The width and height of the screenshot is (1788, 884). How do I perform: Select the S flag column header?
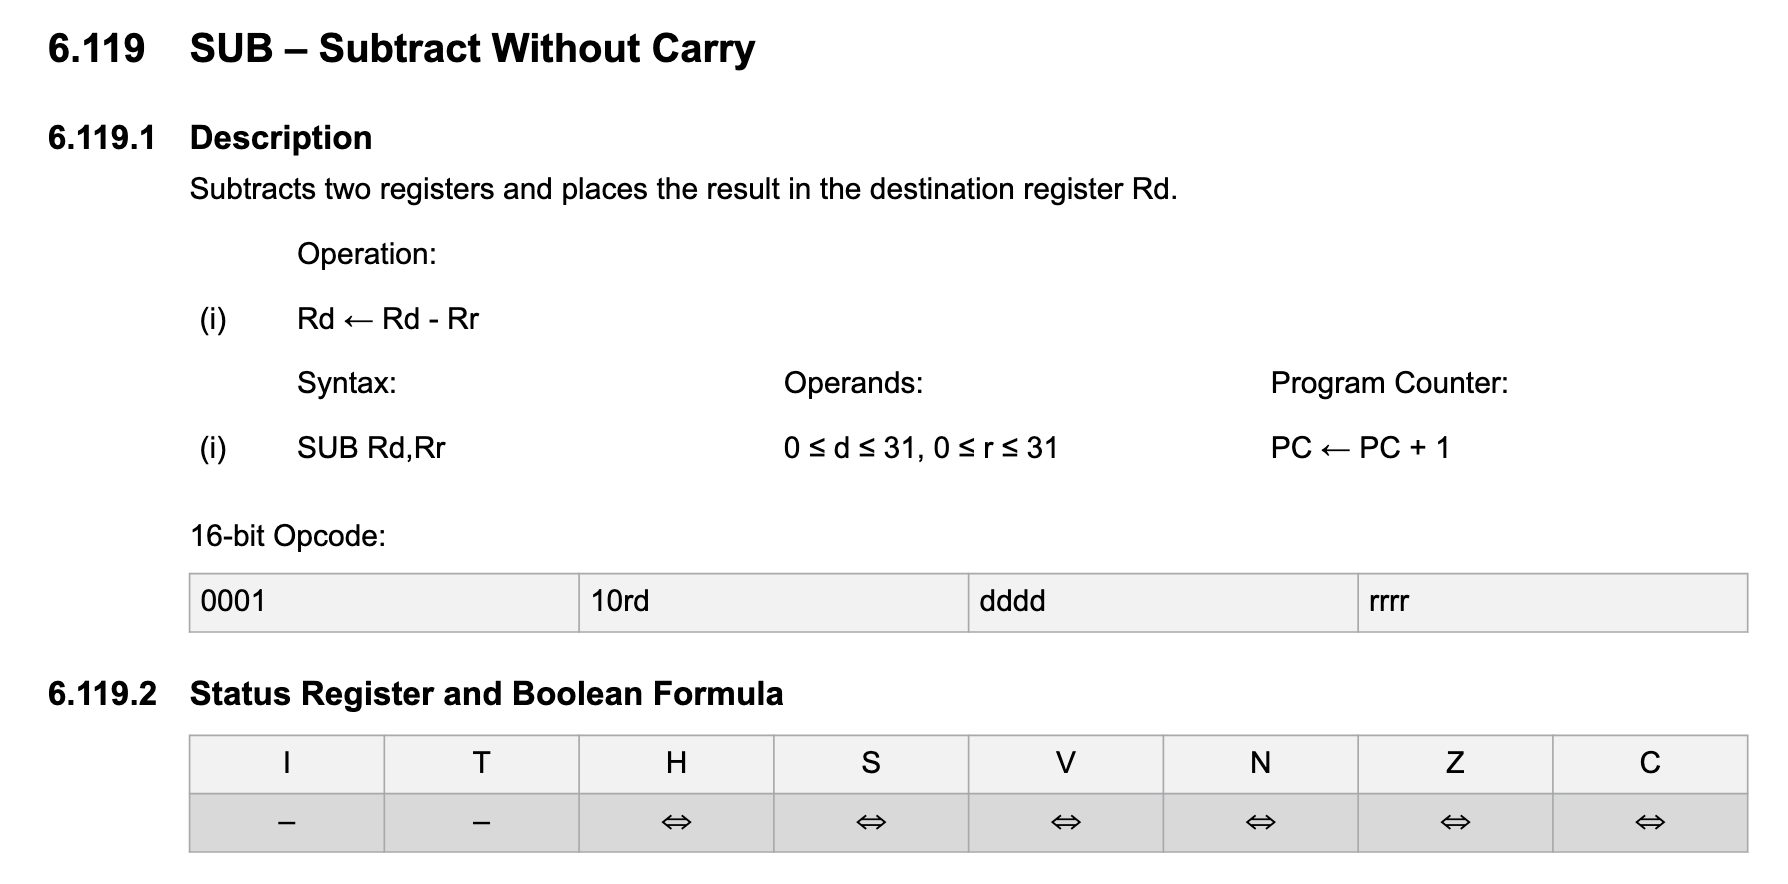click(871, 764)
